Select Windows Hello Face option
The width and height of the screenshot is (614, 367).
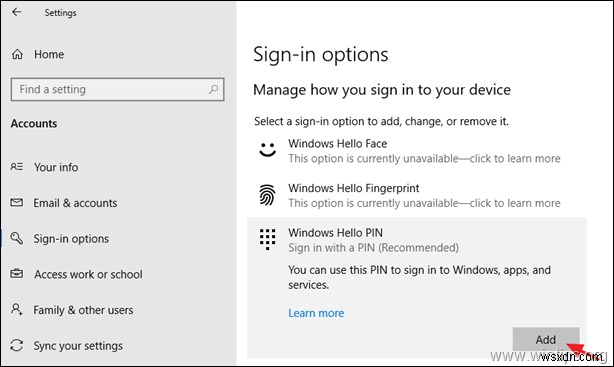click(338, 143)
